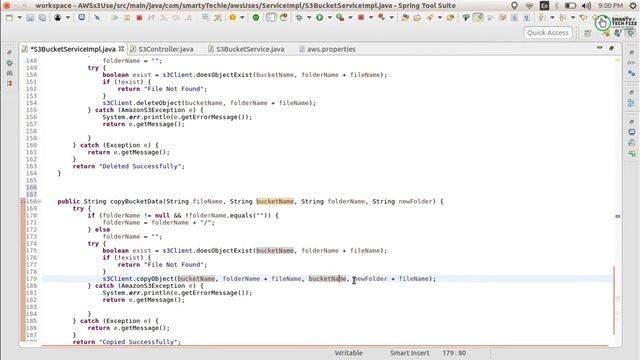This screenshot has width=640, height=360.
Task: Click the New file toolbar icon
Action: 9,18
